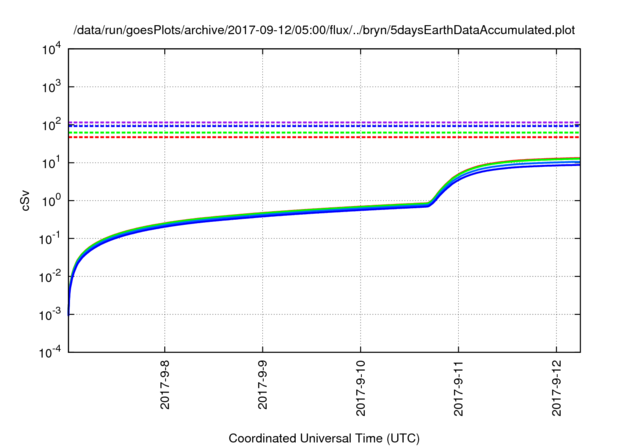Image resolution: width=640 pixels, height=448 pixels.
Task: Click the 10^-3 y-axis tick label
Action: [50, 315]
